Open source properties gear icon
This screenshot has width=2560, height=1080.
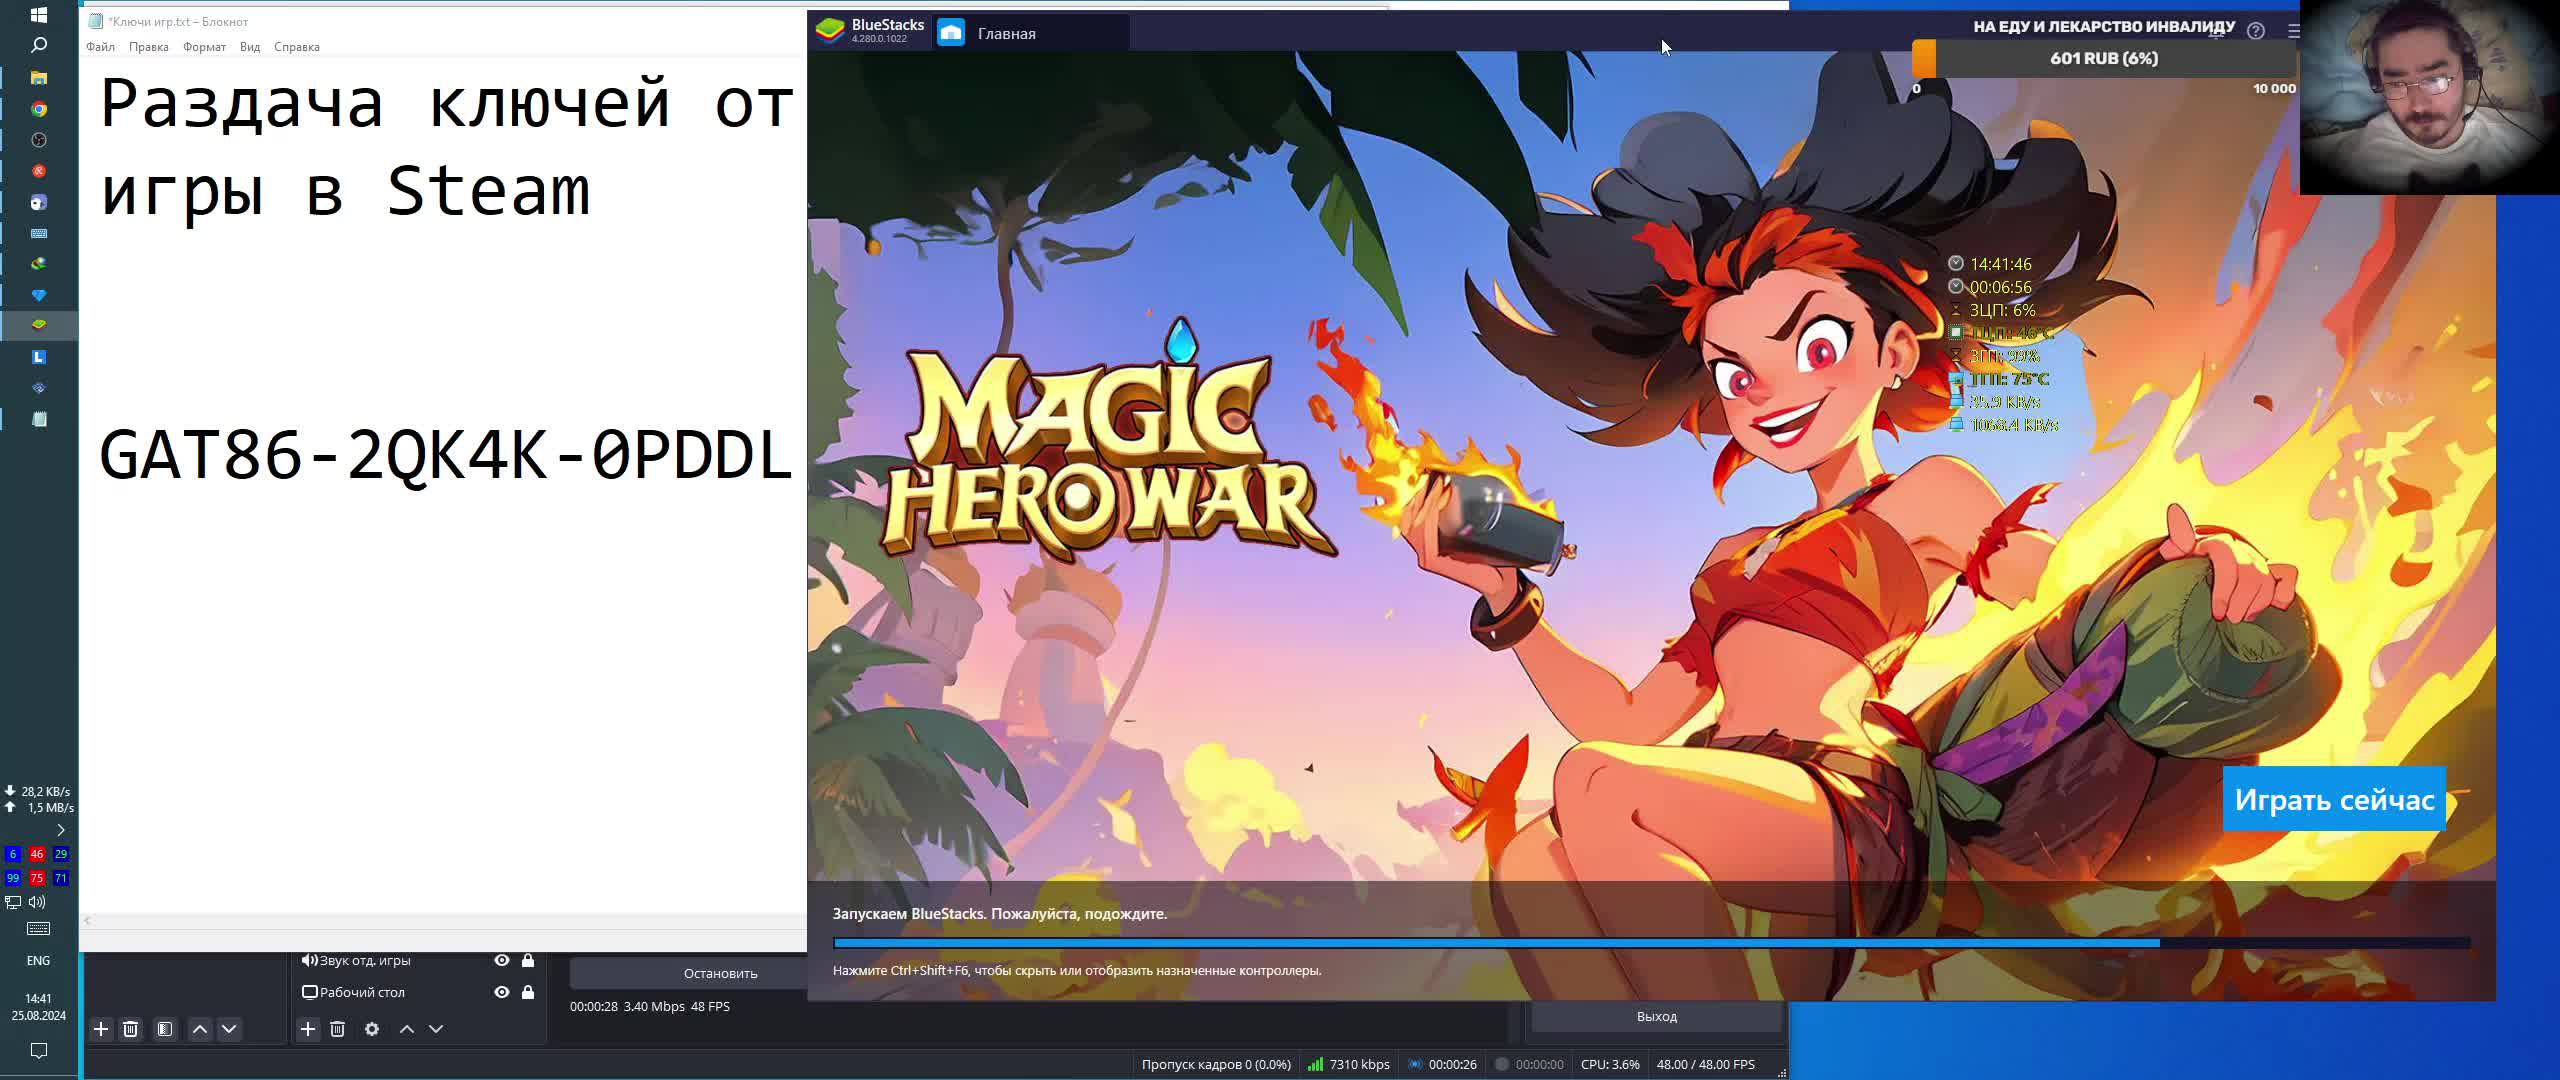(x=372, y=1029)
